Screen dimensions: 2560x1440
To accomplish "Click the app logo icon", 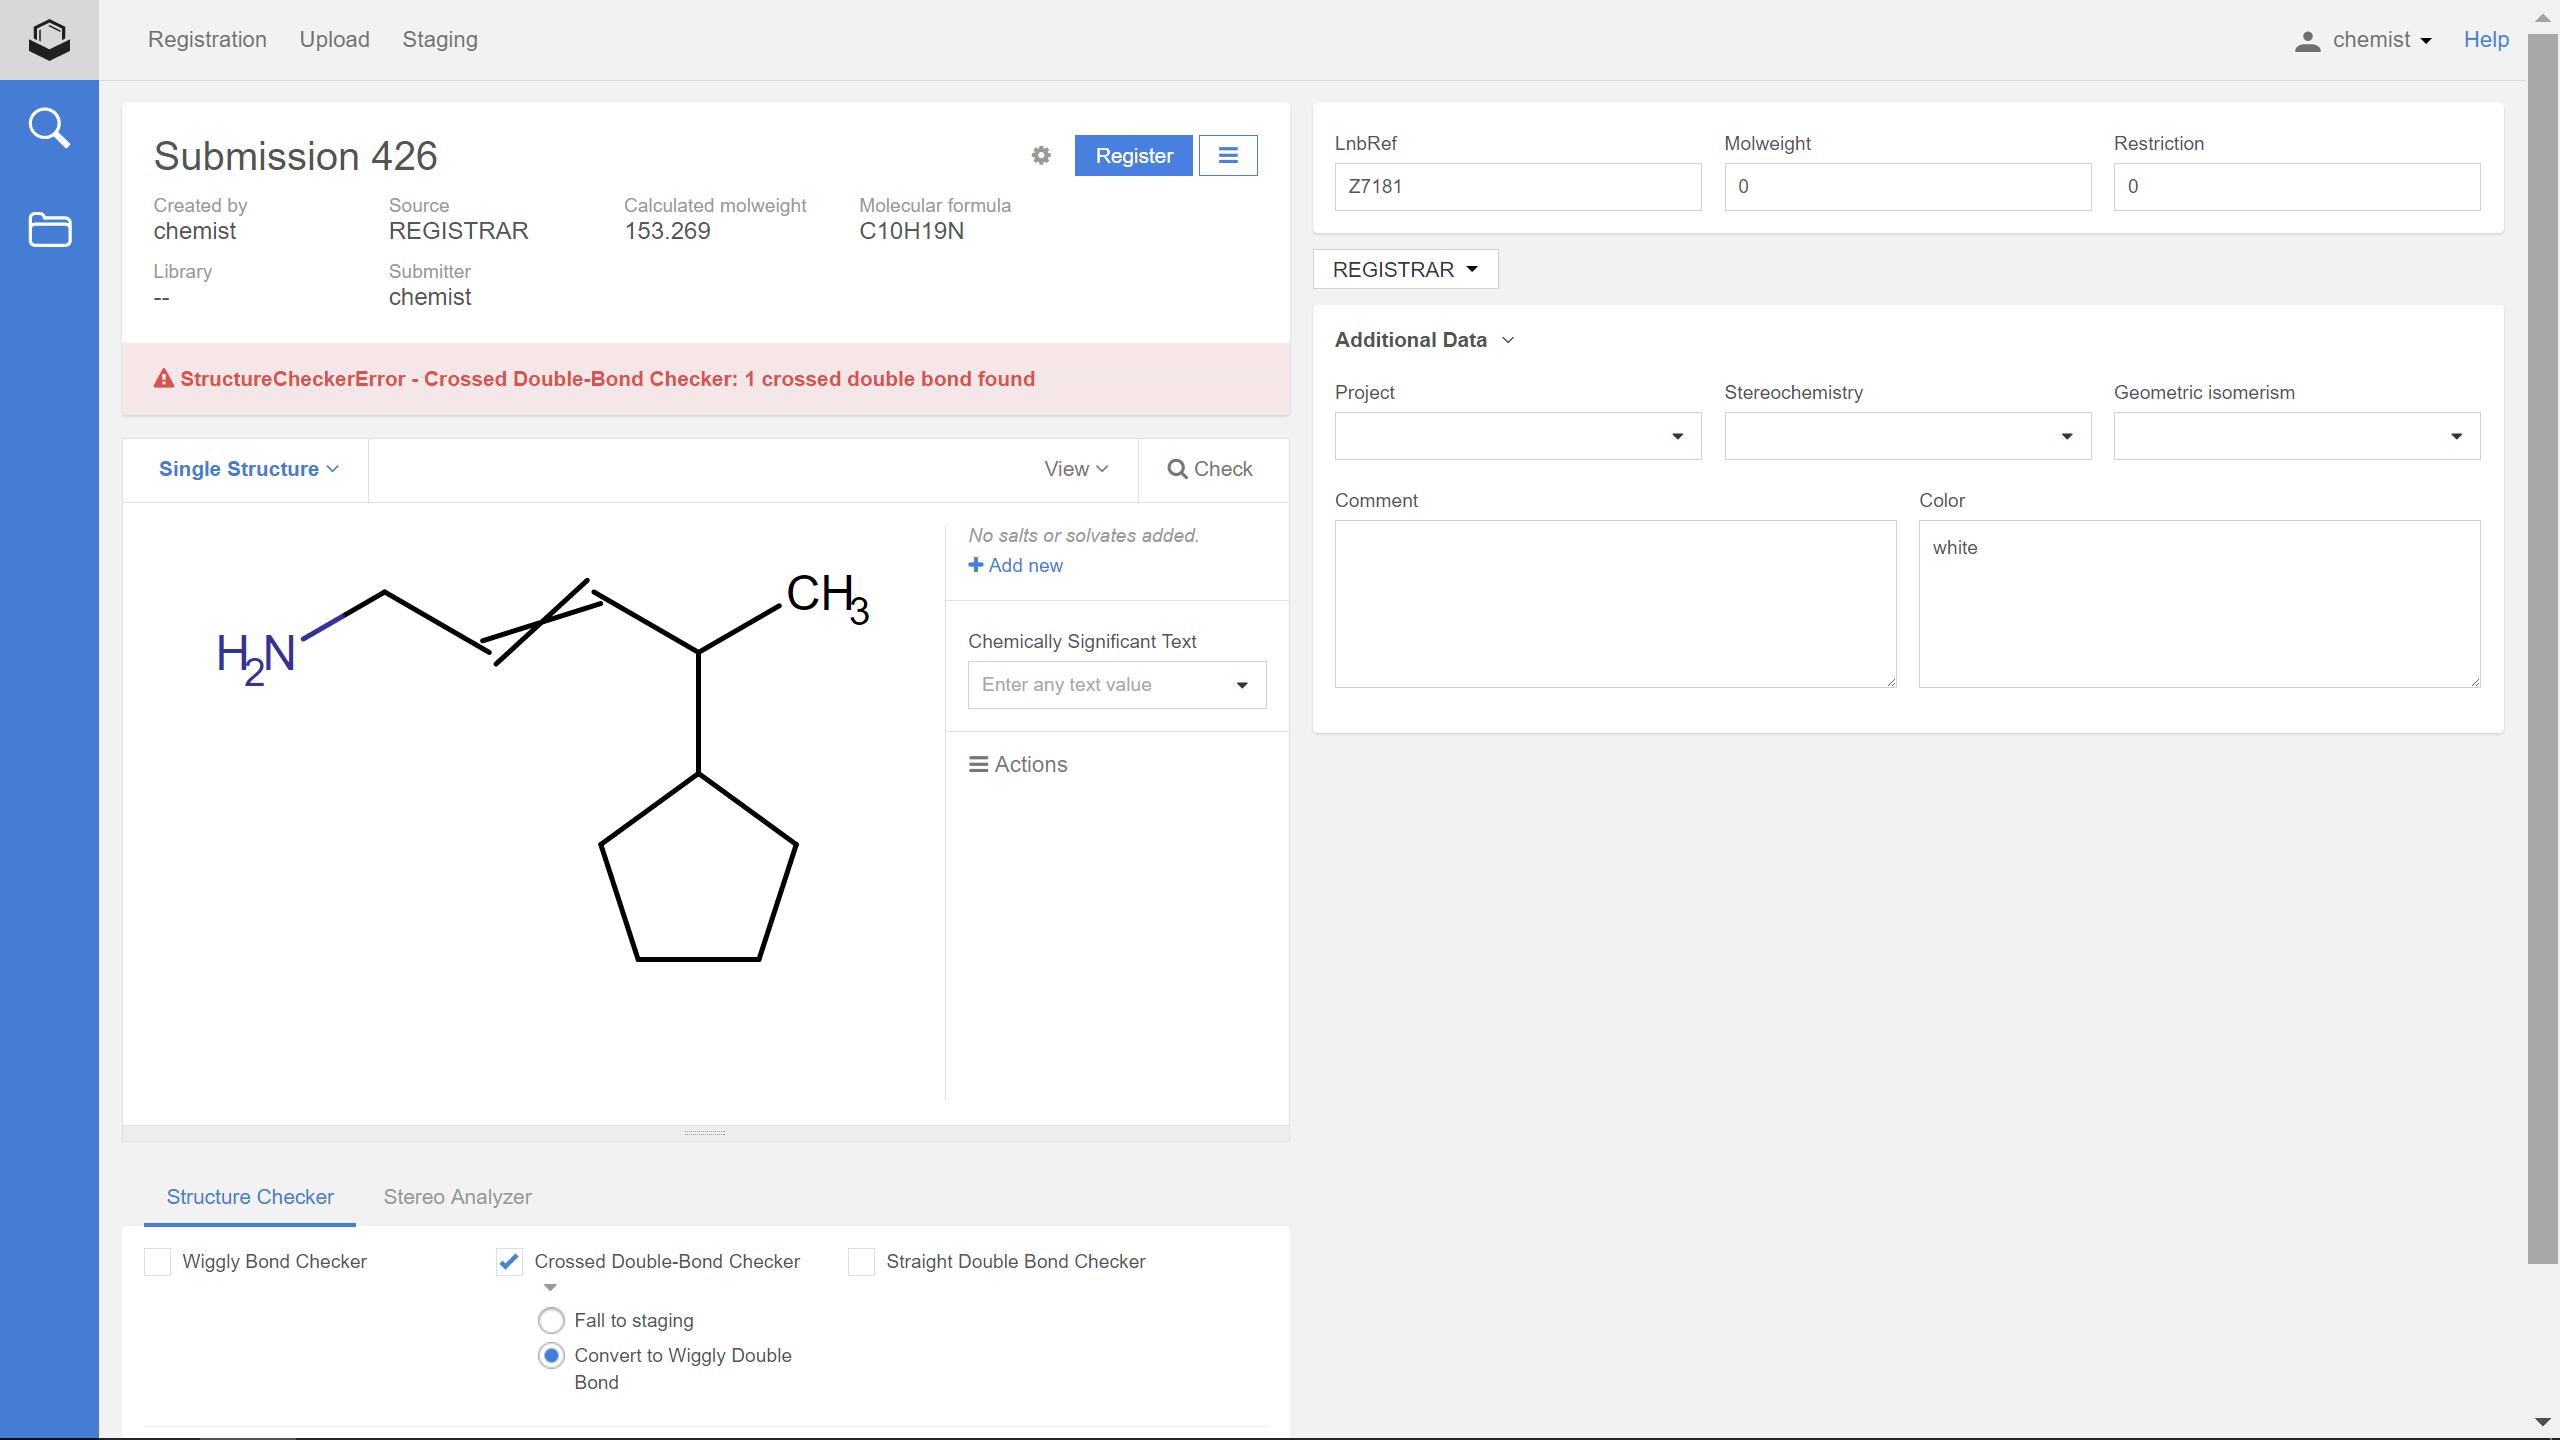I will pyautogui.click(x=49, y=40).
